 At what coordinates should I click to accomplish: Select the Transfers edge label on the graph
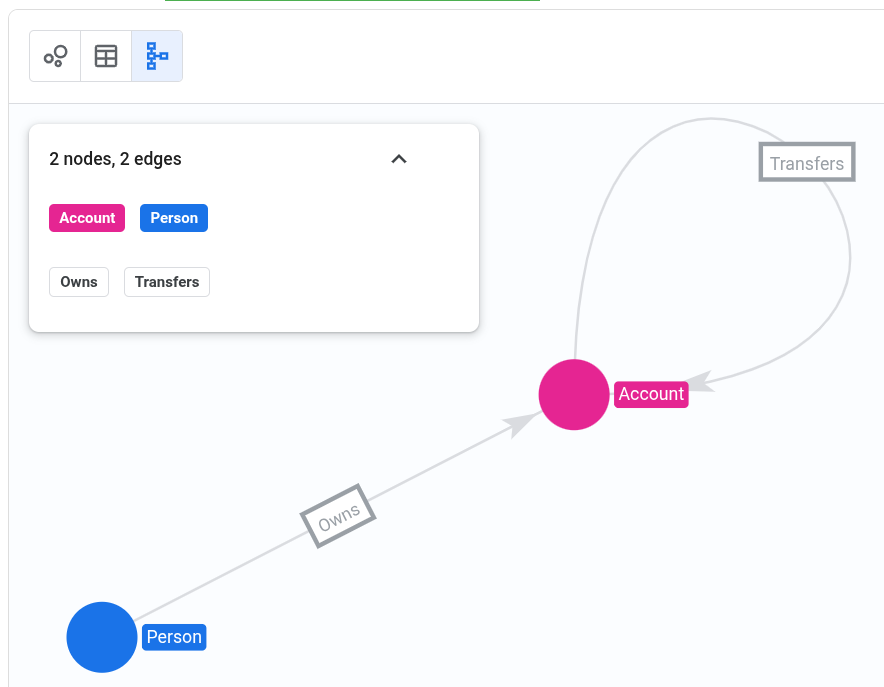(806, 161)
